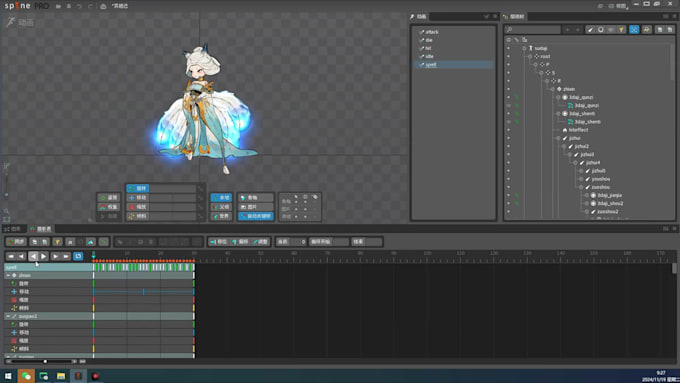680x383 pixels.
Task: Click the Offset button in dopesheet toolbar
Action: (x=240, y=242)
